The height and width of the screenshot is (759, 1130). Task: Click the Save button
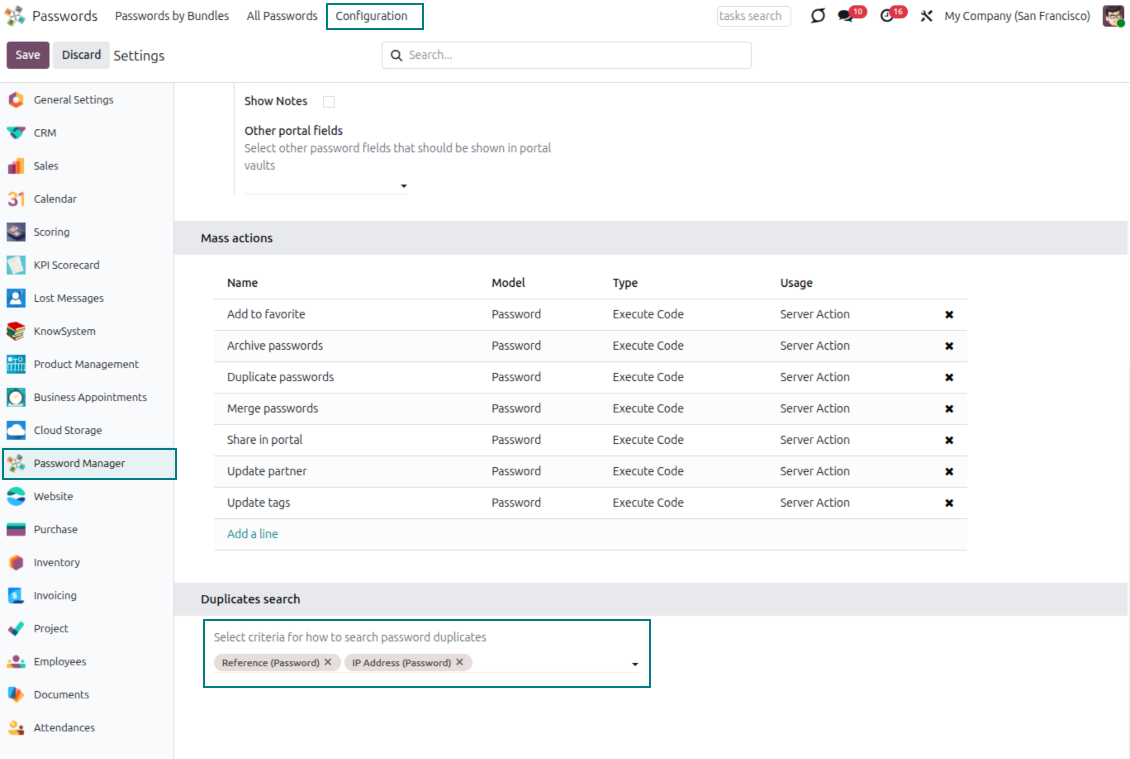[28, 55]
